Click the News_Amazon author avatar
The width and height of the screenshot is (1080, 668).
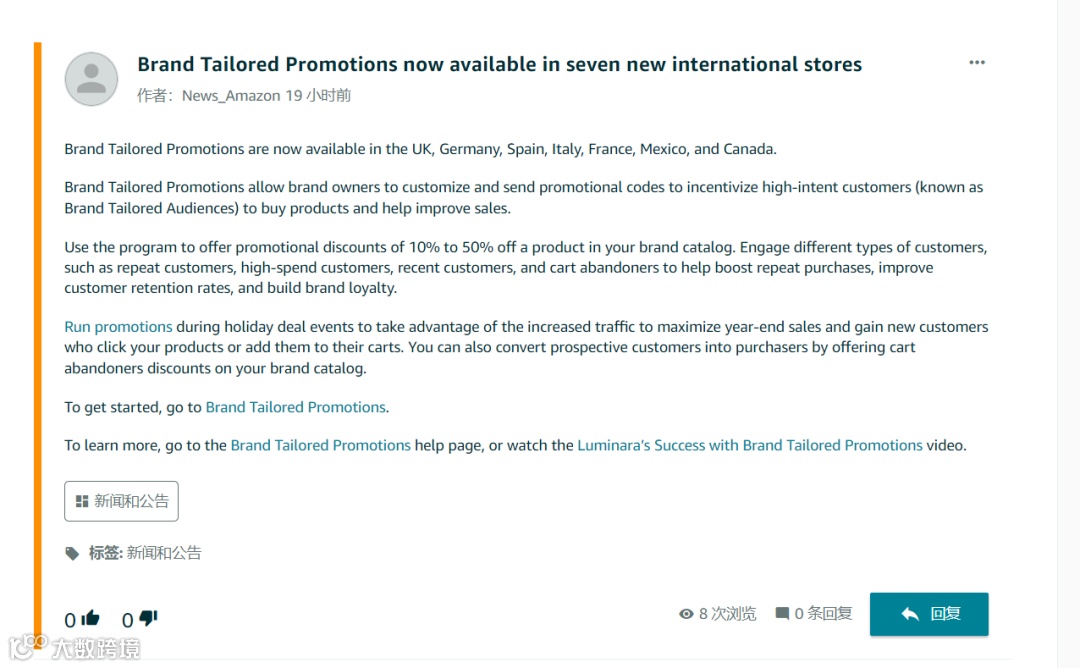[91, 79]
